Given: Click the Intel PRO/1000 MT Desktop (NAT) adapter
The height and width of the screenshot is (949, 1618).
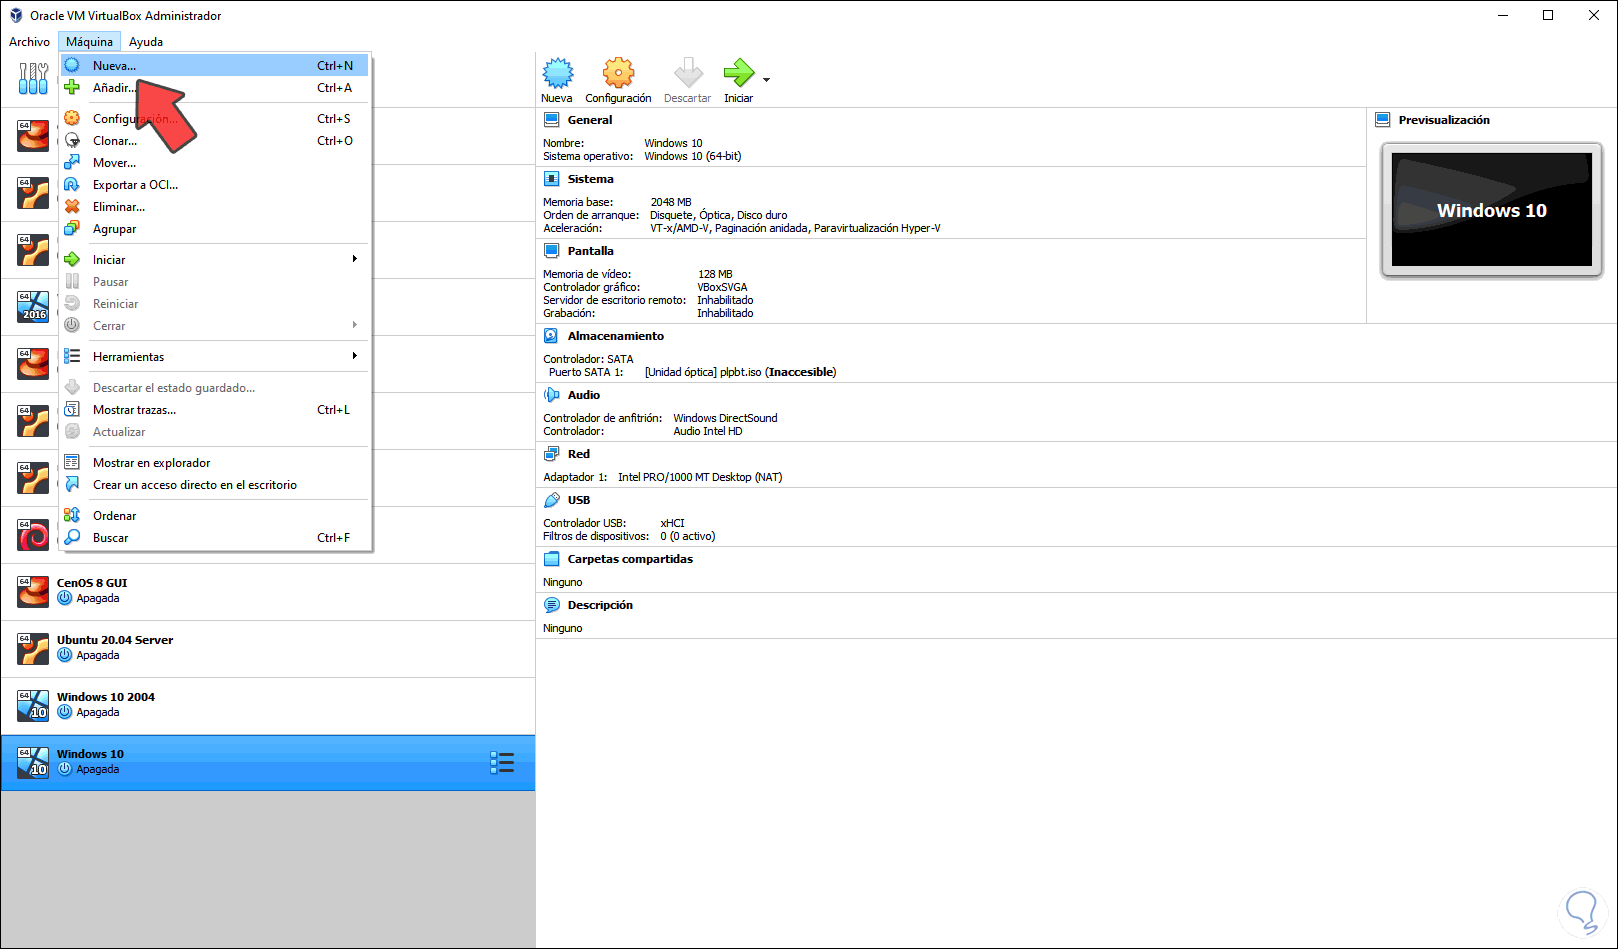Looking at the screenshot, I should [700, 477].
